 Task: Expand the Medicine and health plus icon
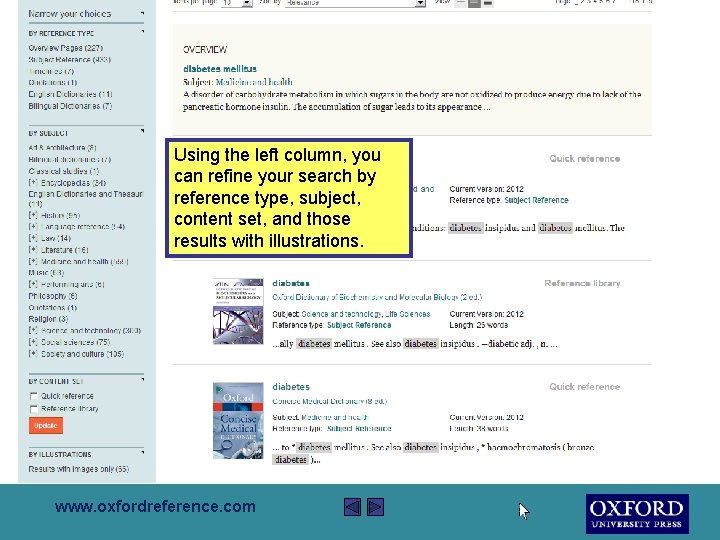[x=33, y=261]
